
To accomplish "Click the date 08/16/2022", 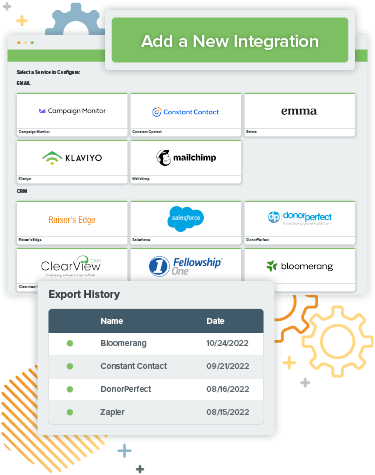I will click(x=228, y=389).
